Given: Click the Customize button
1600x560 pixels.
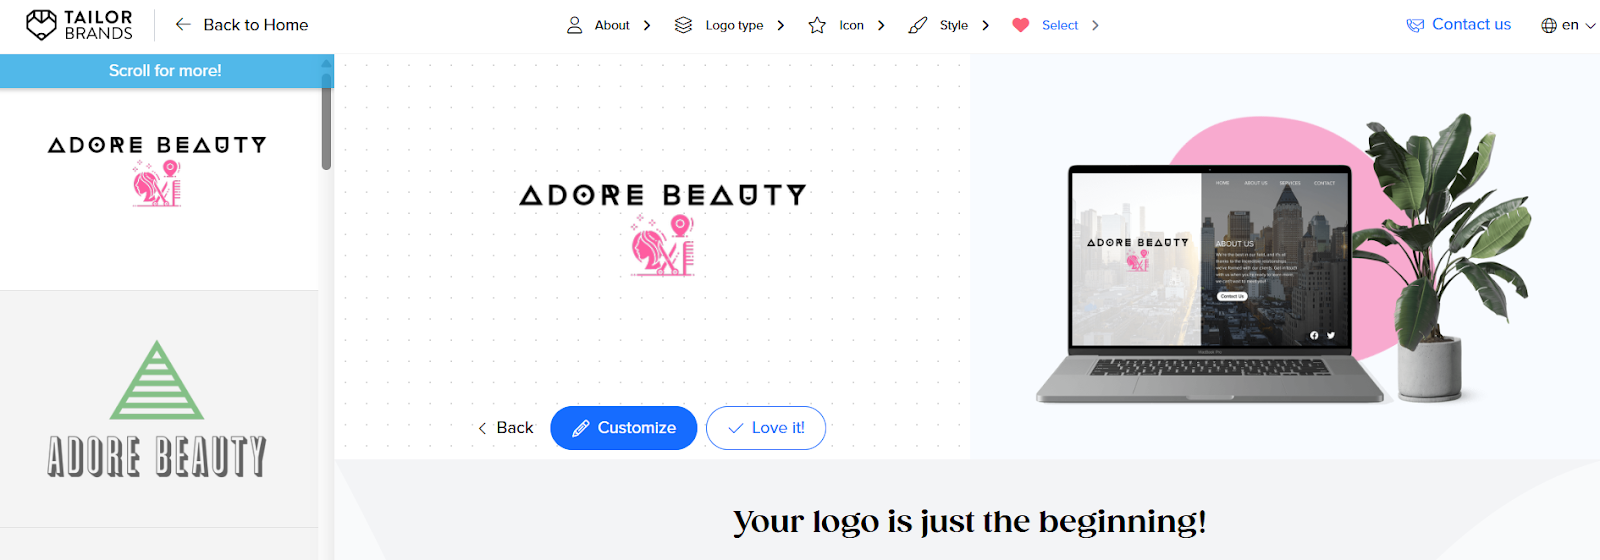Looking at the screenshot, I should click(x=624, y=428).
